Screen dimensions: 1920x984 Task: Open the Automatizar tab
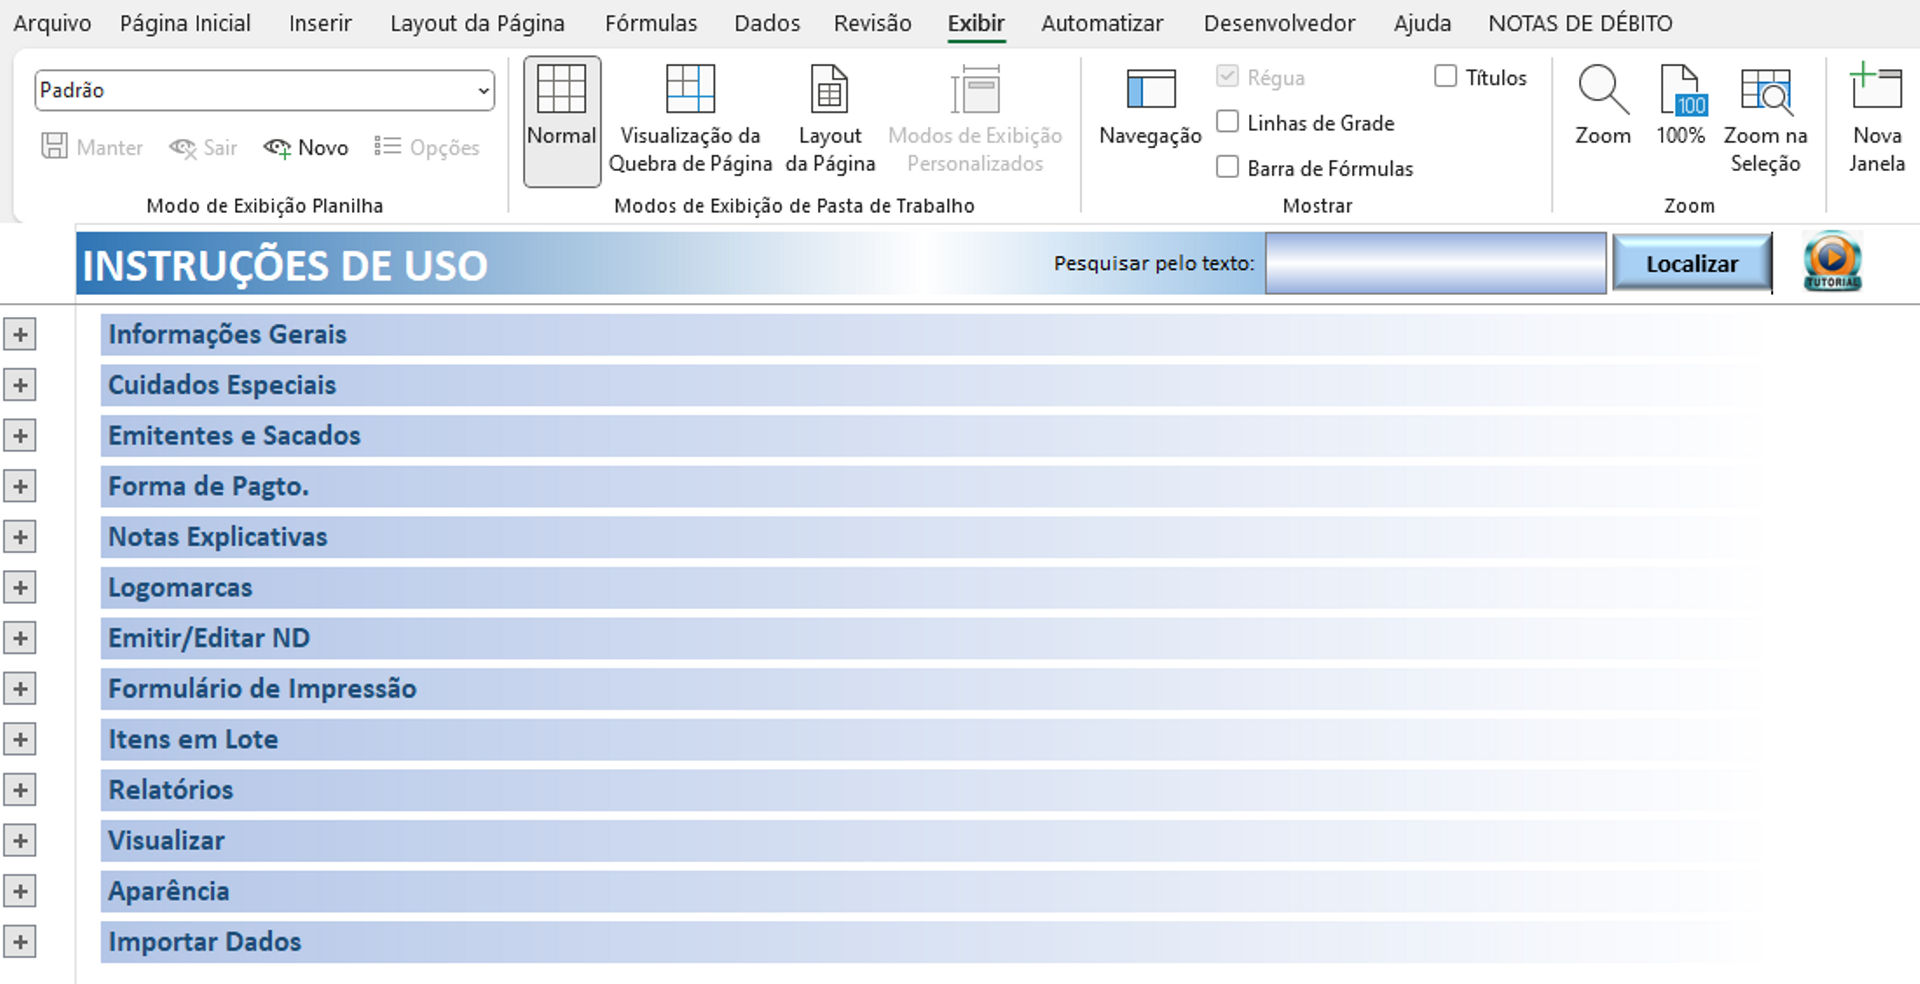click(1102, 23)
